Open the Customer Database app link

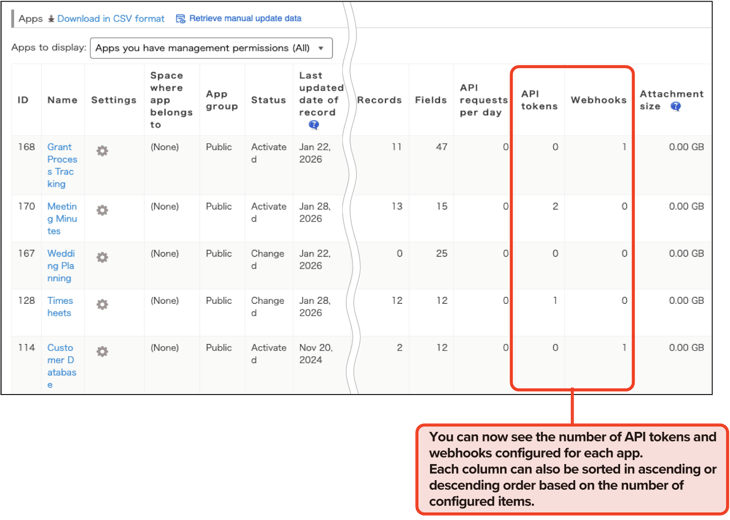tap(61, 365)
